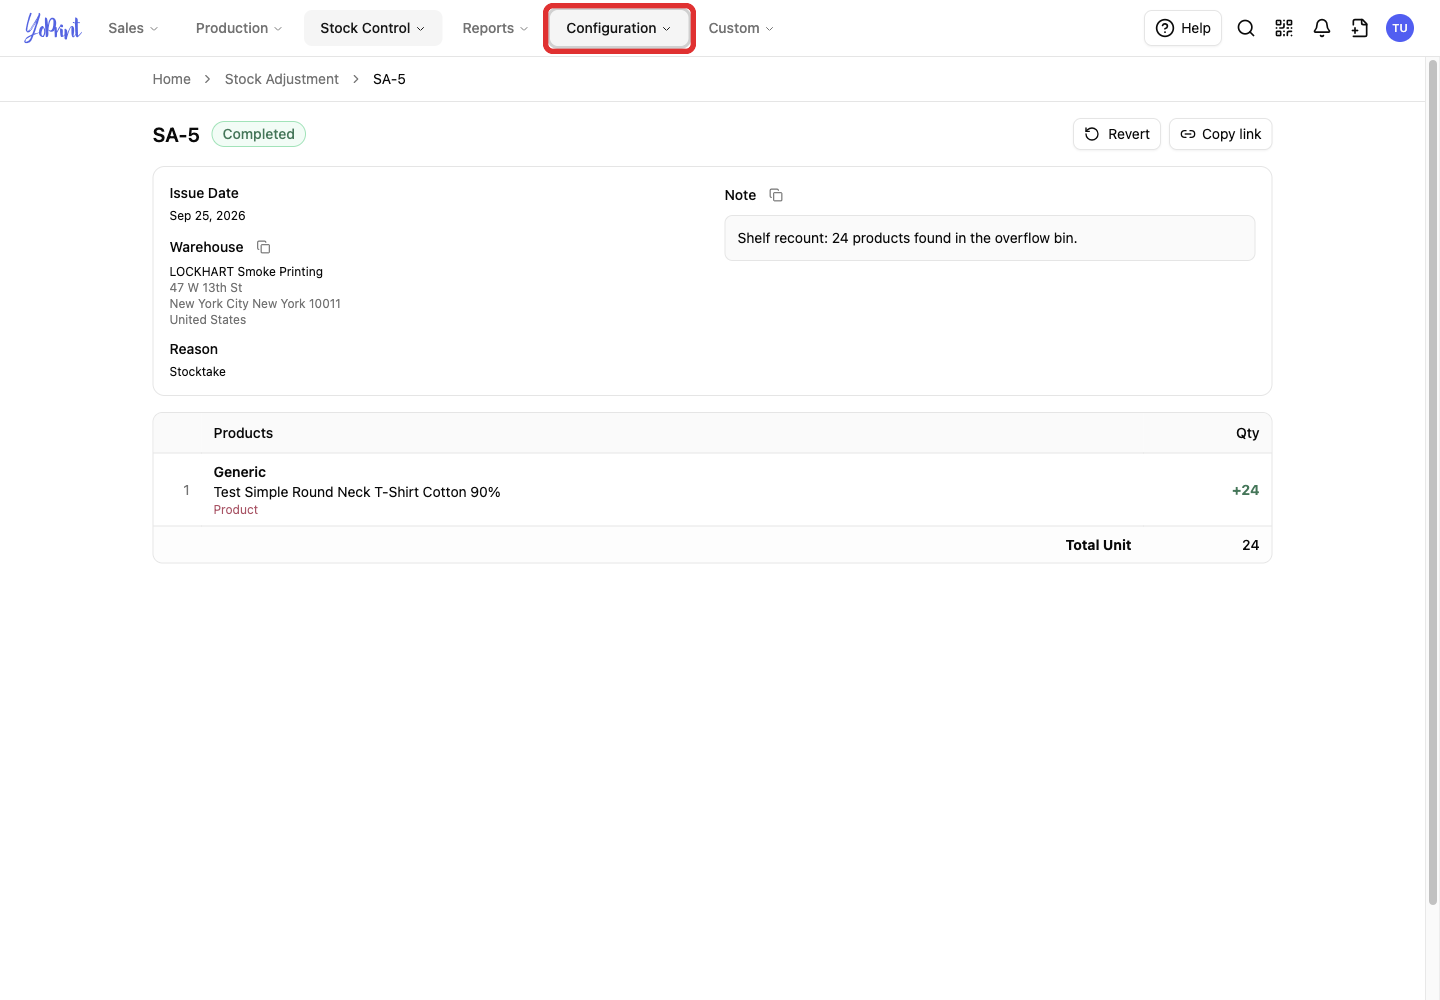The image size is (1440, 1000).
Task: Click the YoPrint logo
Action: coord(53,28)
